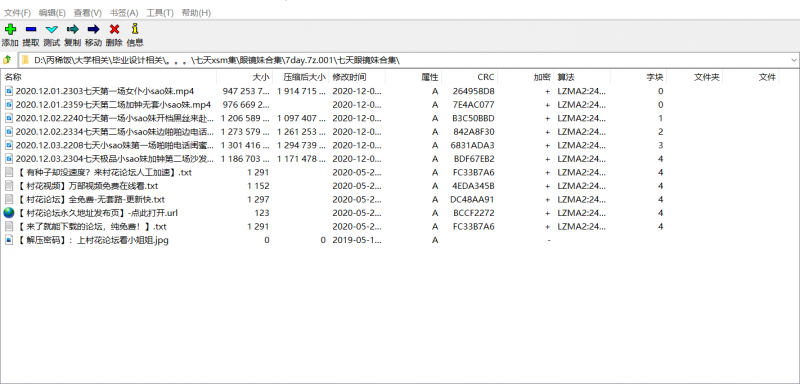Click the blue Extract (提取) minus icon

coord(31,30)
